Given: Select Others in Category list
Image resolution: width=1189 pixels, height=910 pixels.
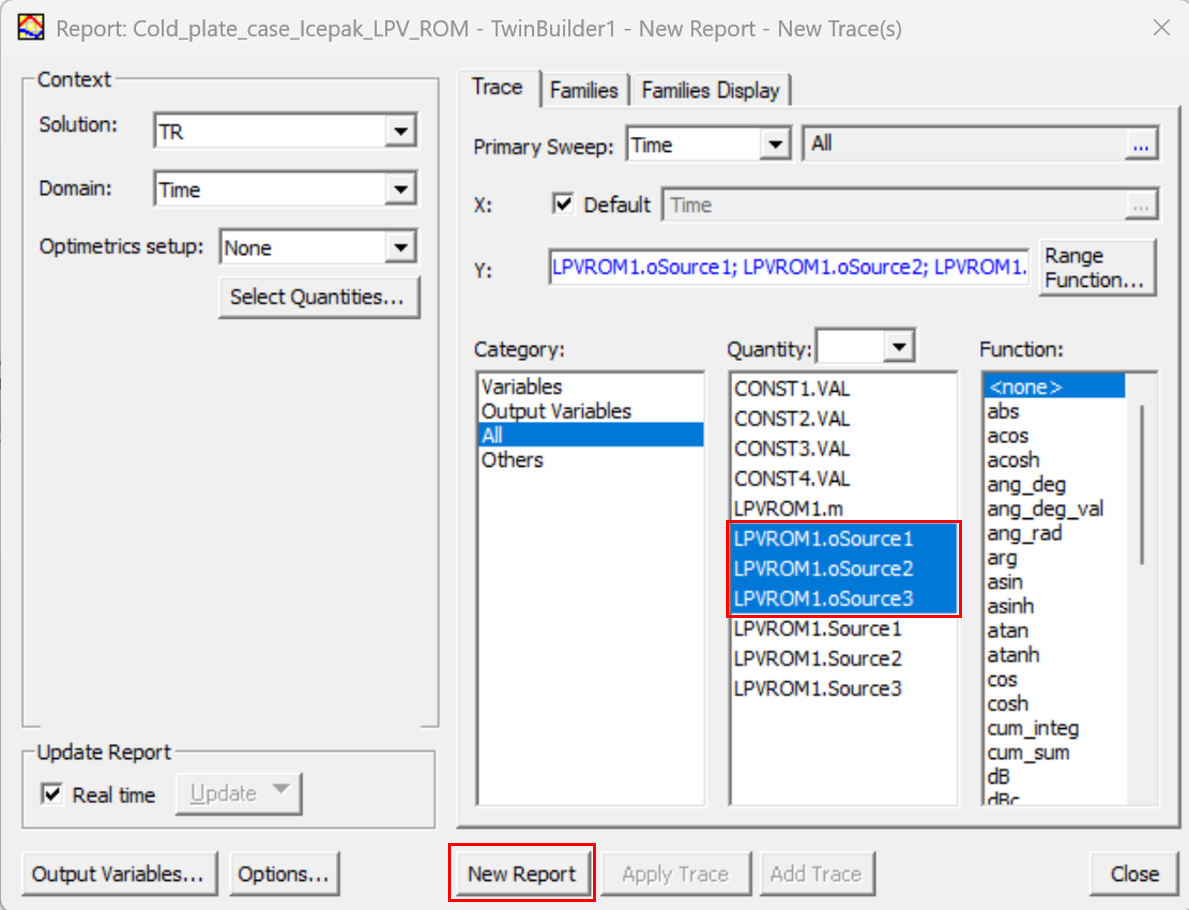Looking at the screenshot, I should tap(591, 460).
